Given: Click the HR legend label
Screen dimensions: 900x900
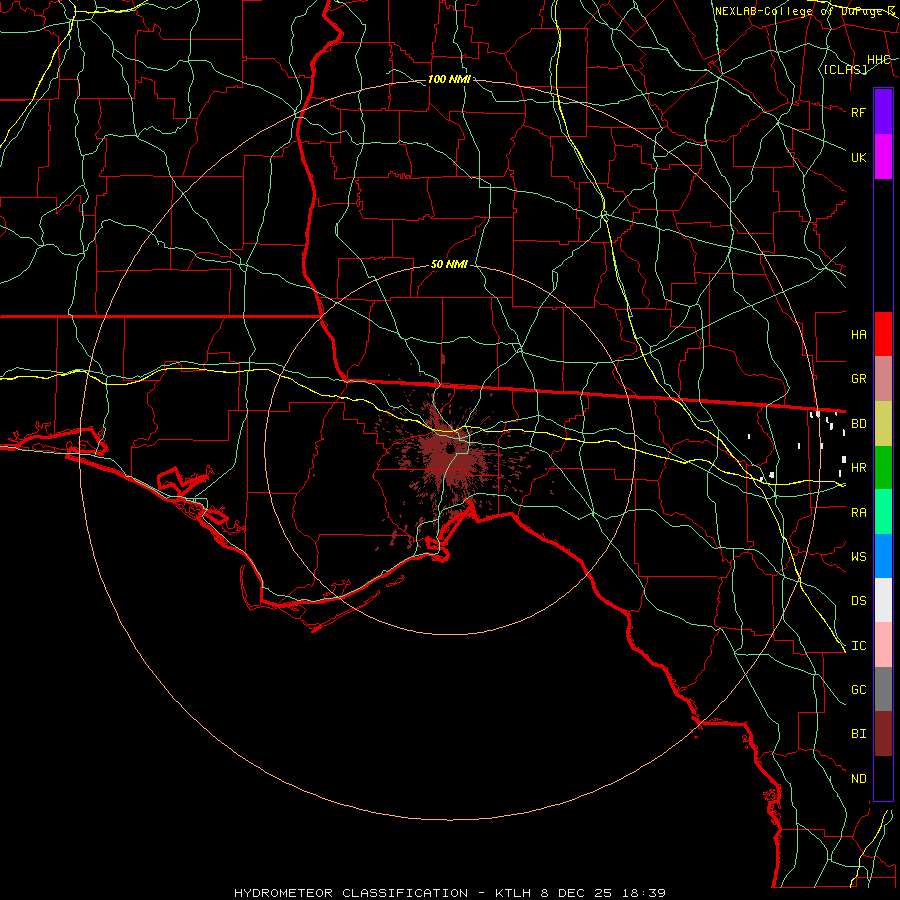Looking at the screenshot, I should tap(858, 468).
